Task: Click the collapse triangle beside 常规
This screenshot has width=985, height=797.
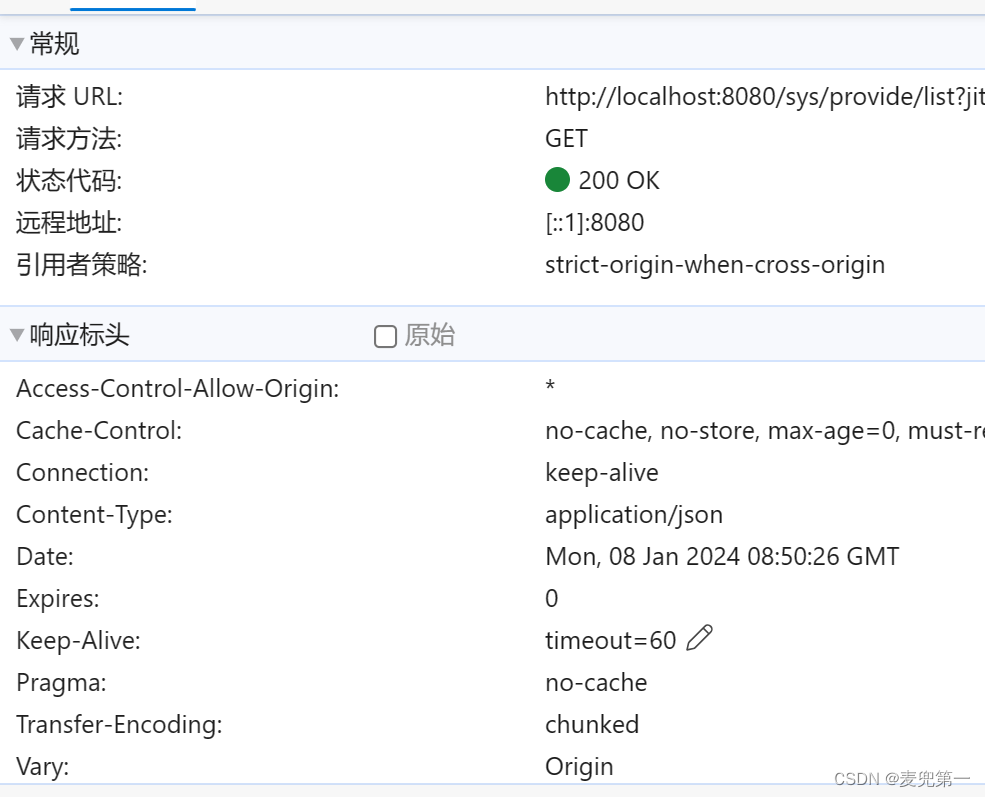Action: coord(16,43)
